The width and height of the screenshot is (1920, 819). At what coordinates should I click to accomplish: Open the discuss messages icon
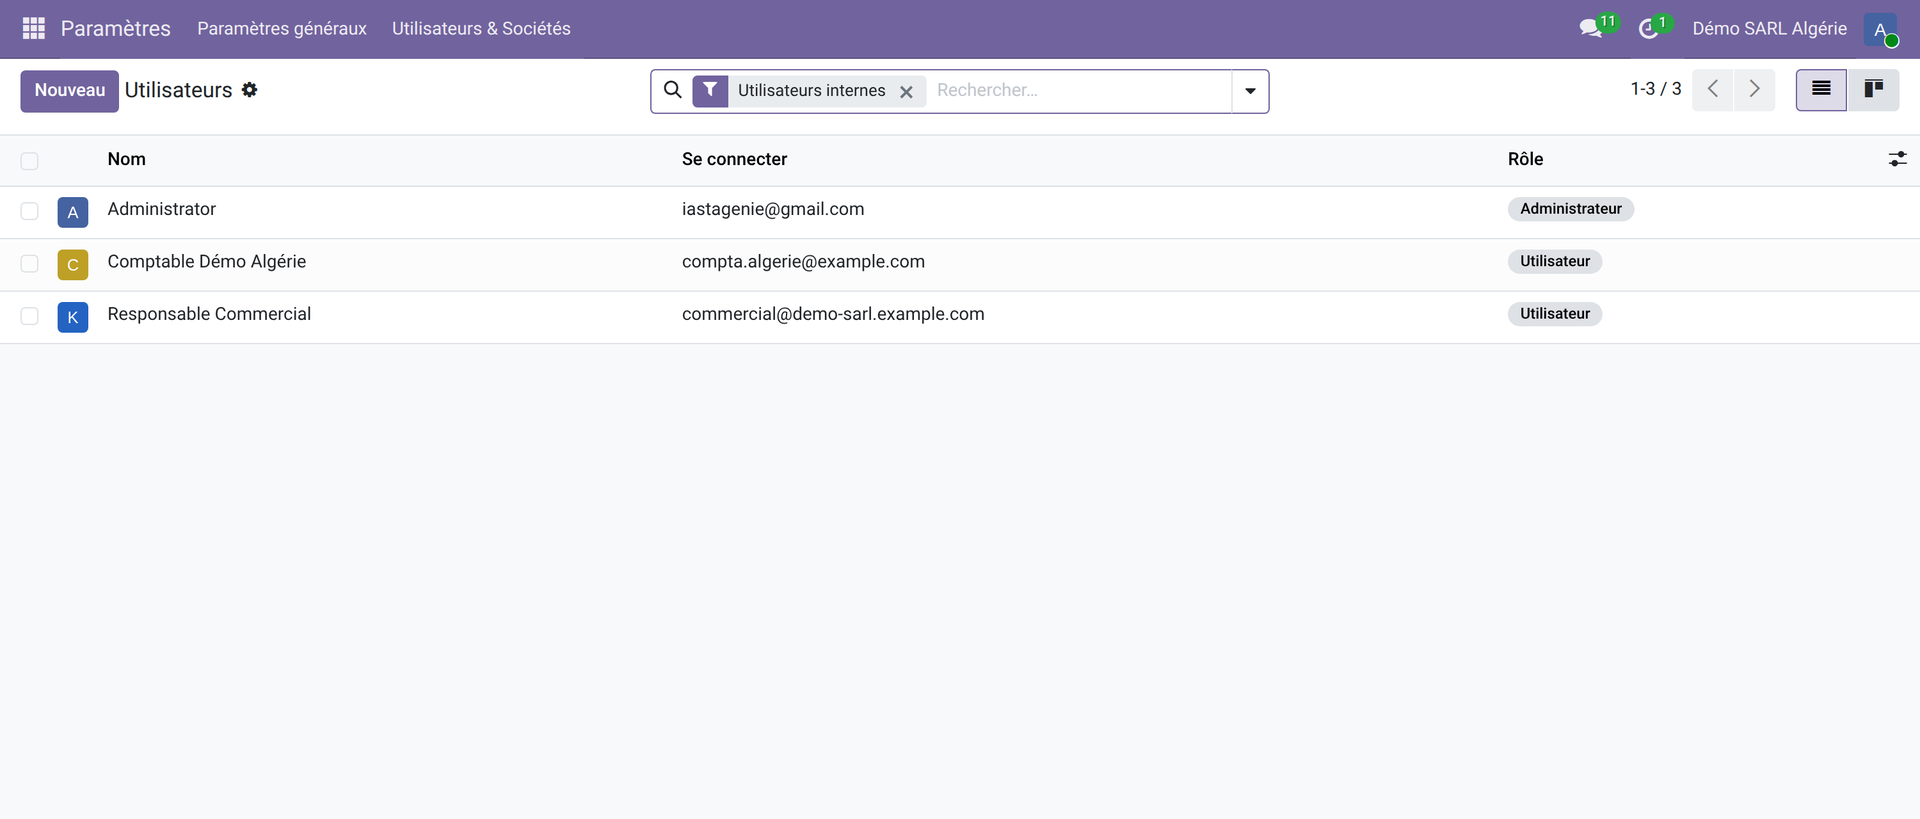pos(1591,28)
